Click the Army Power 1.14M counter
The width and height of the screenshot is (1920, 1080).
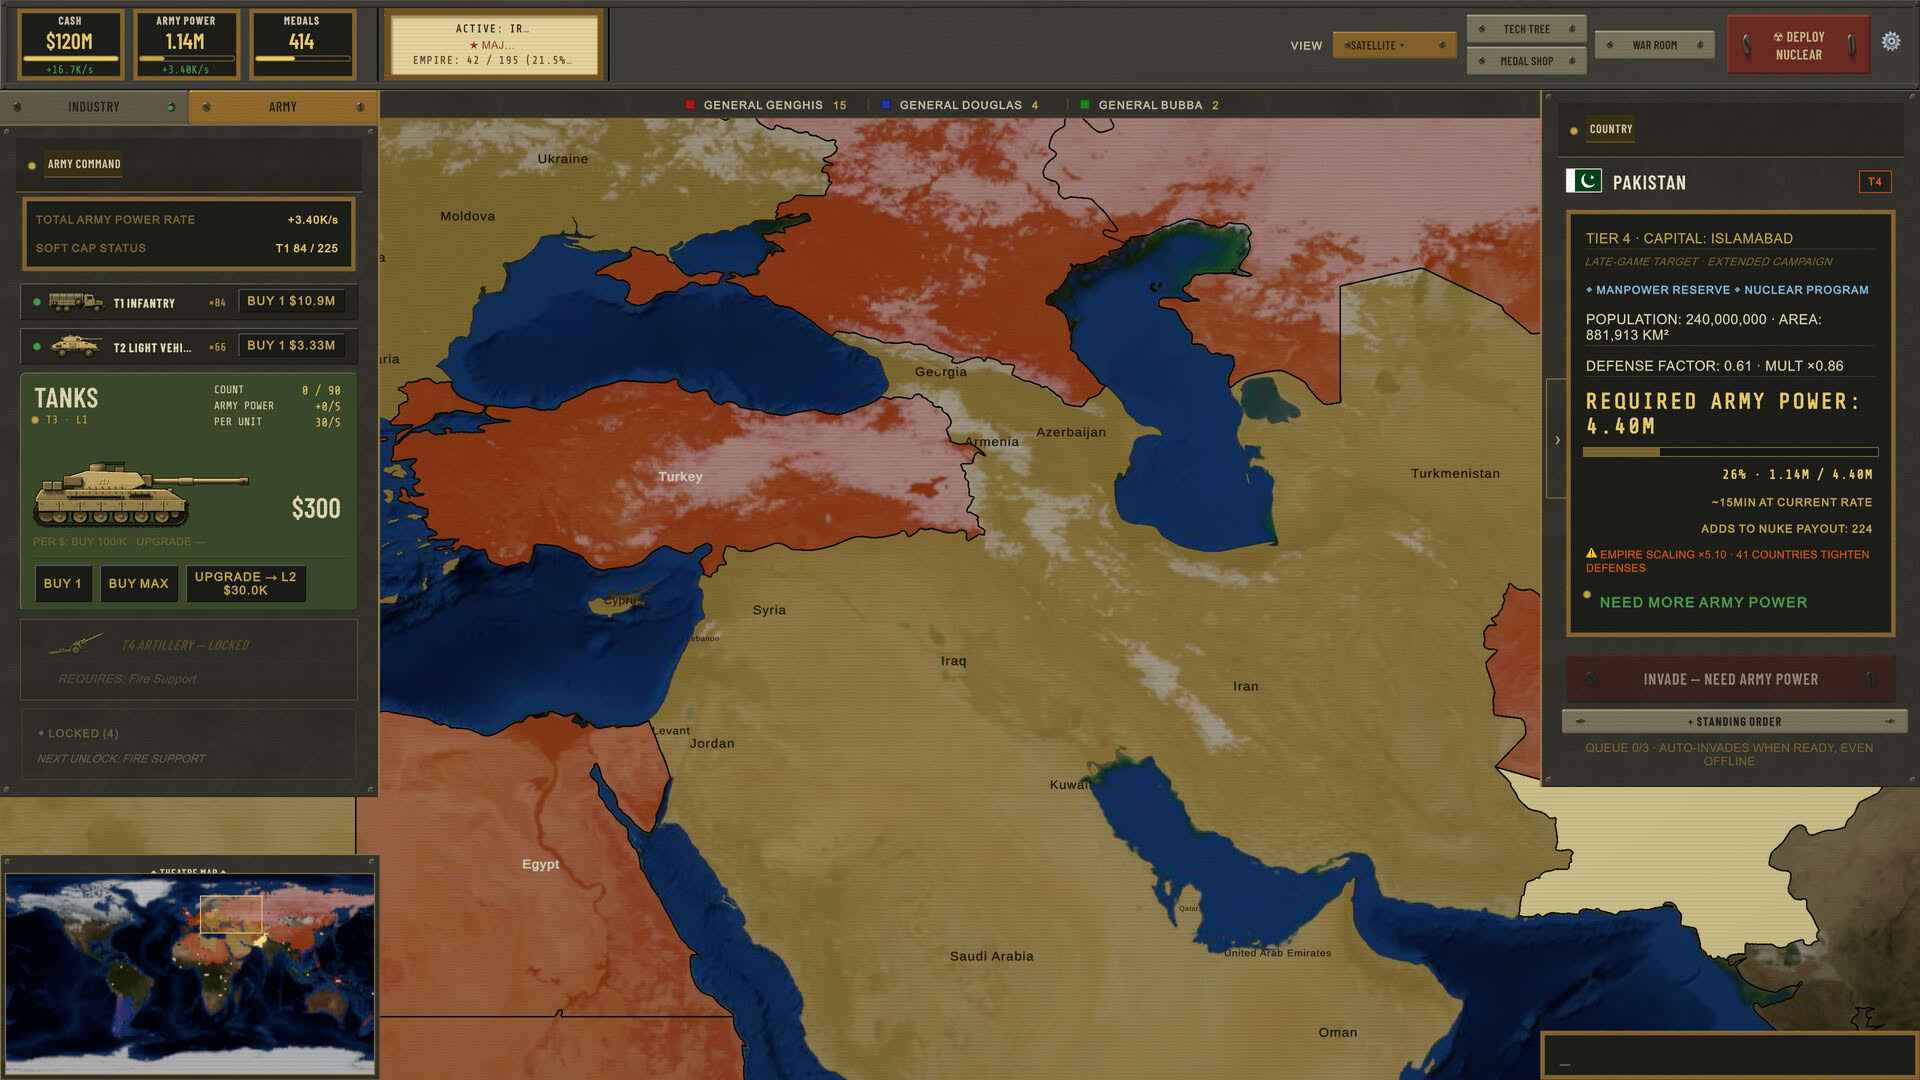pyautogui.click(x=186, y=45)
